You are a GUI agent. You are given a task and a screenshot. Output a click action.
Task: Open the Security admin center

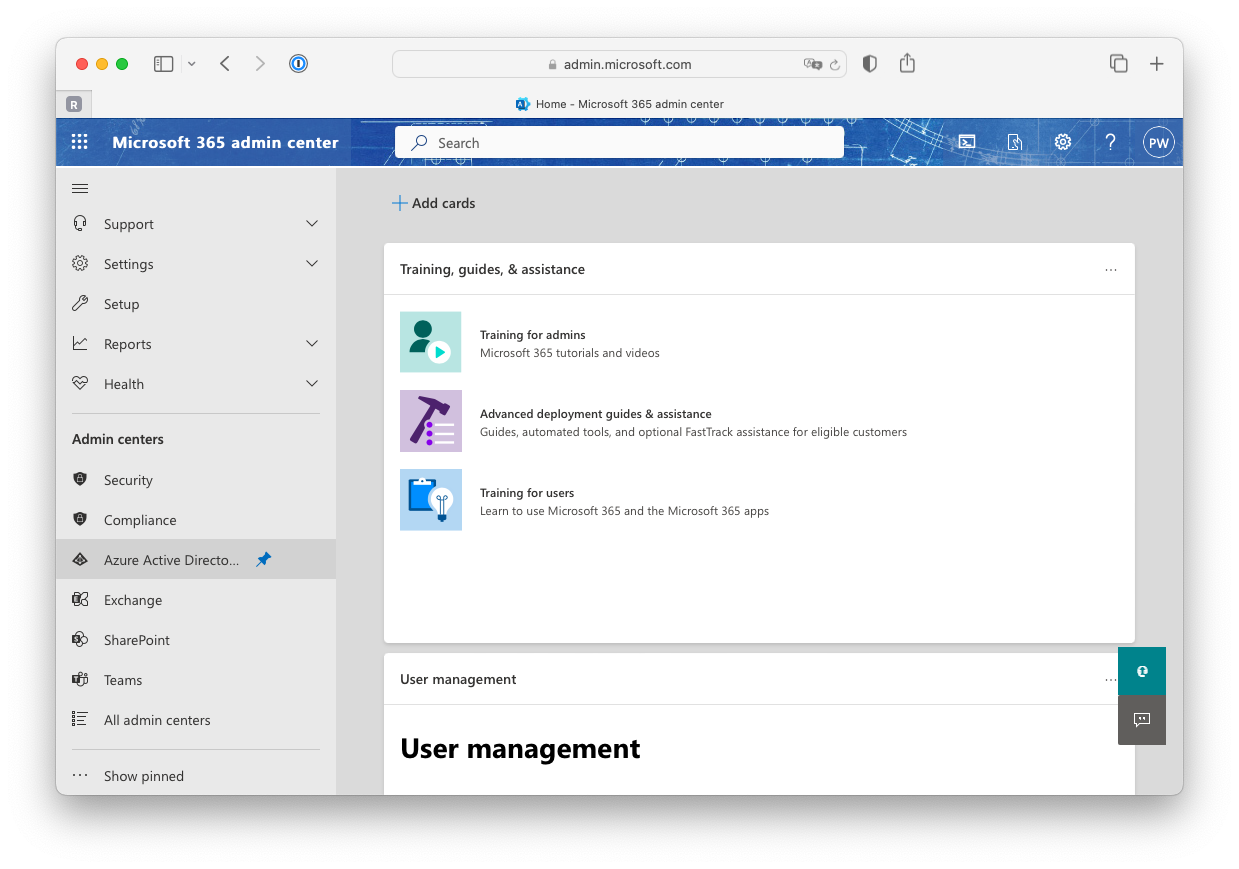coord(196,480)
